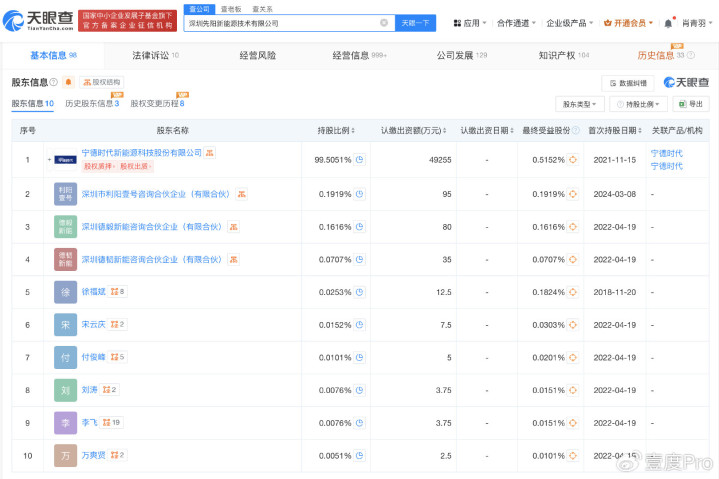Open the first 宁德时代 related product link

tap(667, 153)
